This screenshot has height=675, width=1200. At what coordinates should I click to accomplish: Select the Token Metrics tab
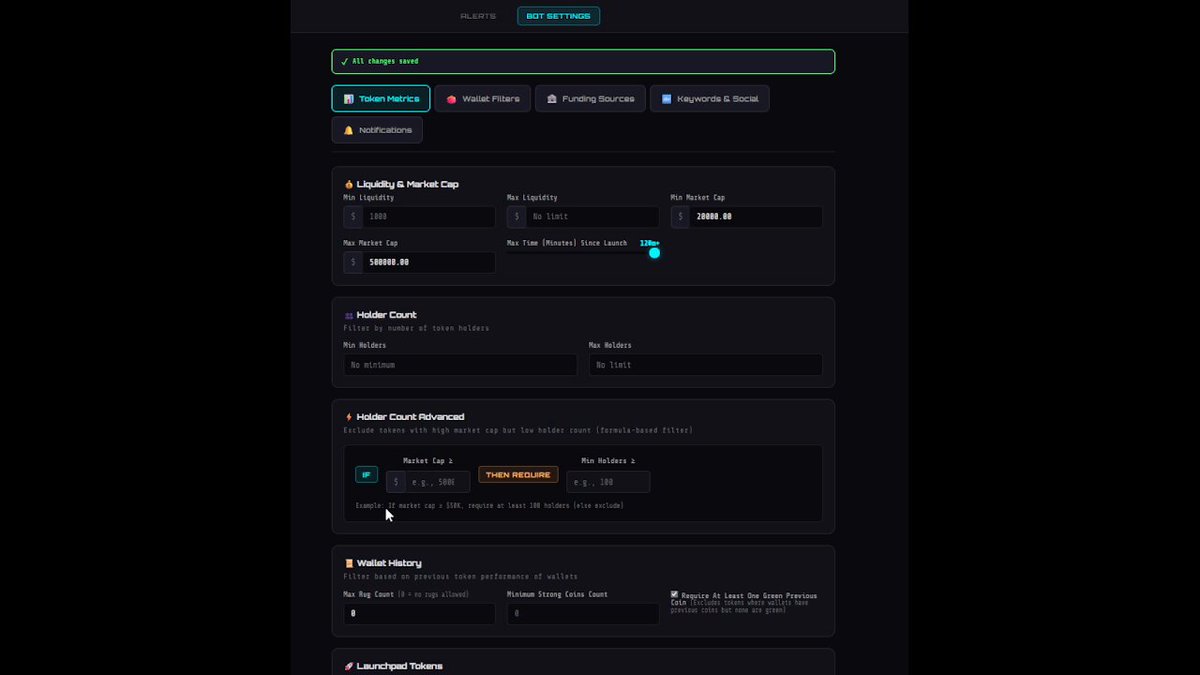(x=381, y=98)
